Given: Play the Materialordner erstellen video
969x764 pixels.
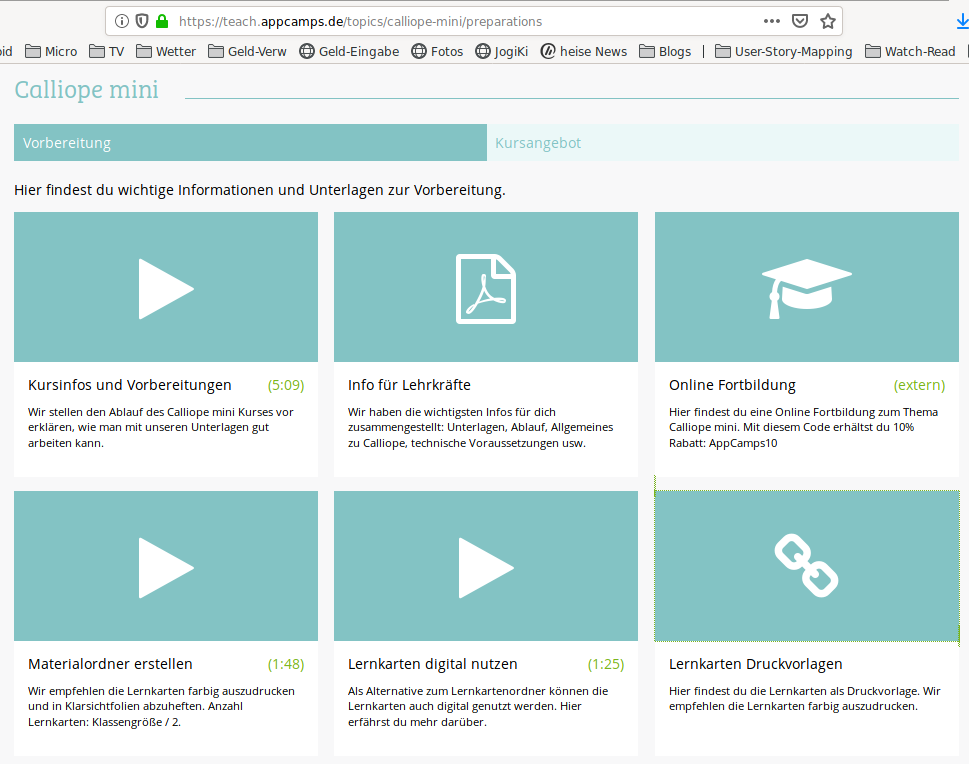Looking at the screenshot, I should 166,567.
